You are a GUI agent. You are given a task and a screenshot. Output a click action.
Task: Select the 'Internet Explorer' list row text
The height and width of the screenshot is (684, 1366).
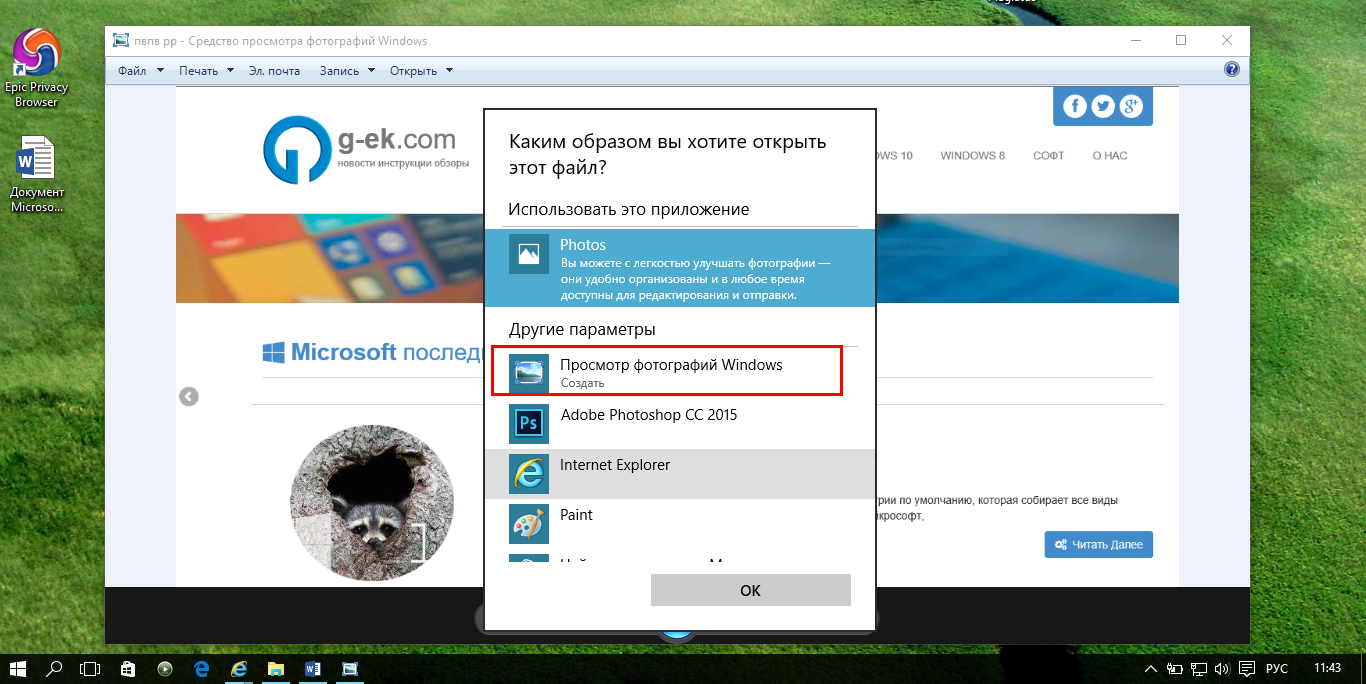[615, 465]
